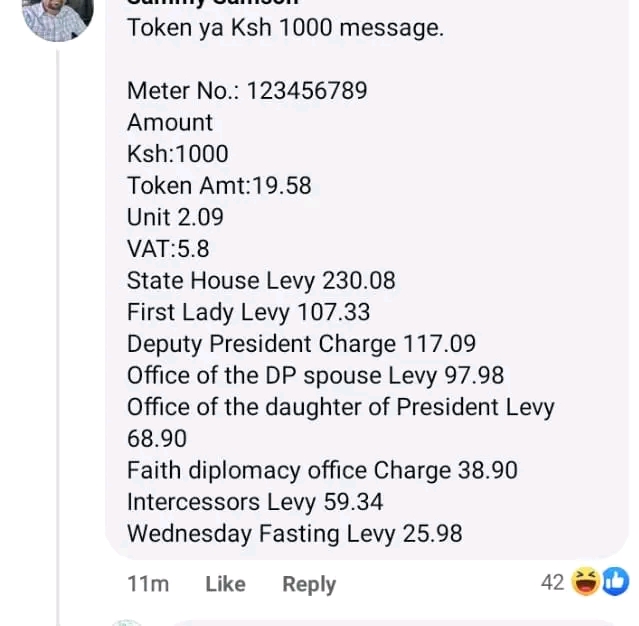Image resolution: width=639 pixels, height=626 pixels.
Task: View the 42 reactions count
Action: (x=553, y=582)
